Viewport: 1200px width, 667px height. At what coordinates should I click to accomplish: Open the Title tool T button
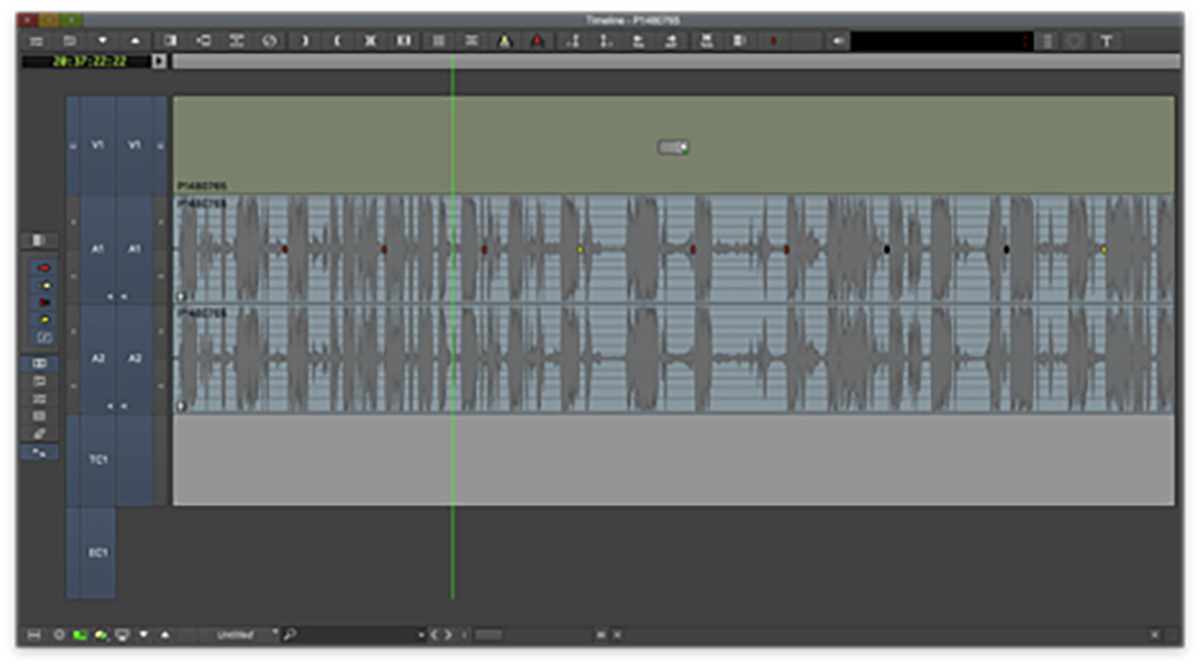click(1107, 41)
